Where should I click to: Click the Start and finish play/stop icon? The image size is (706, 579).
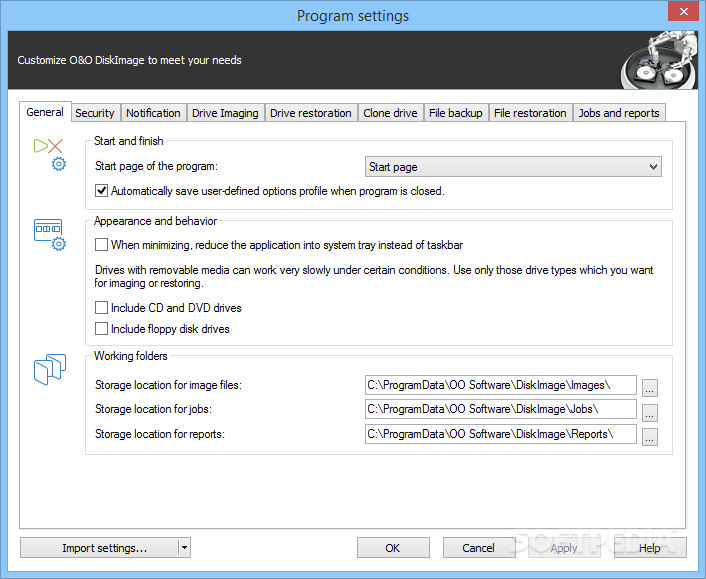50,154
